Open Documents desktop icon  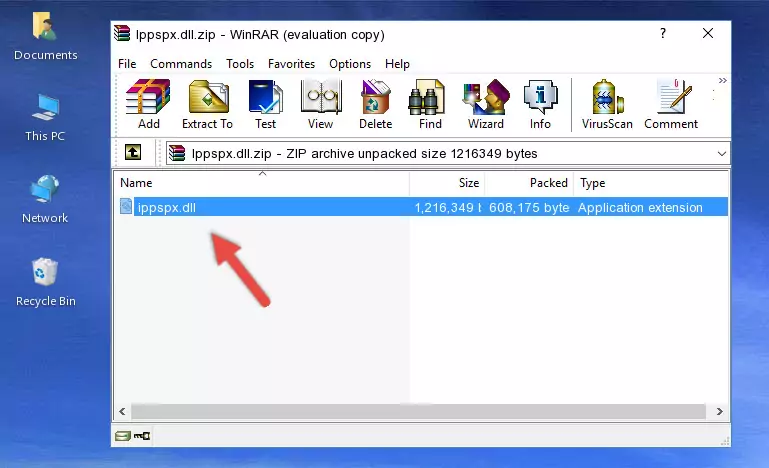[x=46, y=37]
